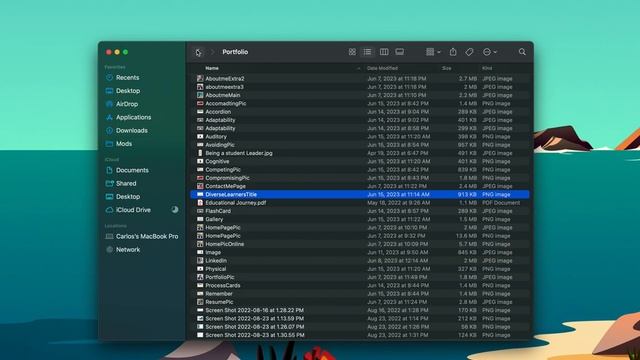The height and width of the screenshot is (360, 640).
Task: Select the FlashCard file
Action: click(x=360, y=211)
